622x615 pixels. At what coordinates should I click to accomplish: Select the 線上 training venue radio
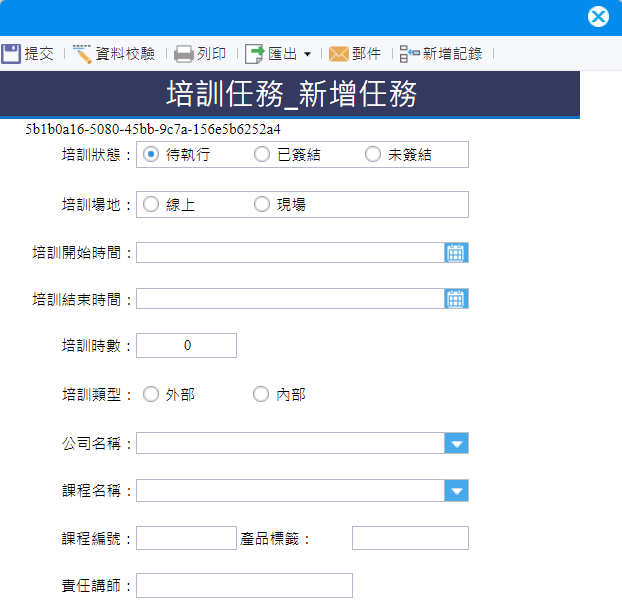pos(151,204)
